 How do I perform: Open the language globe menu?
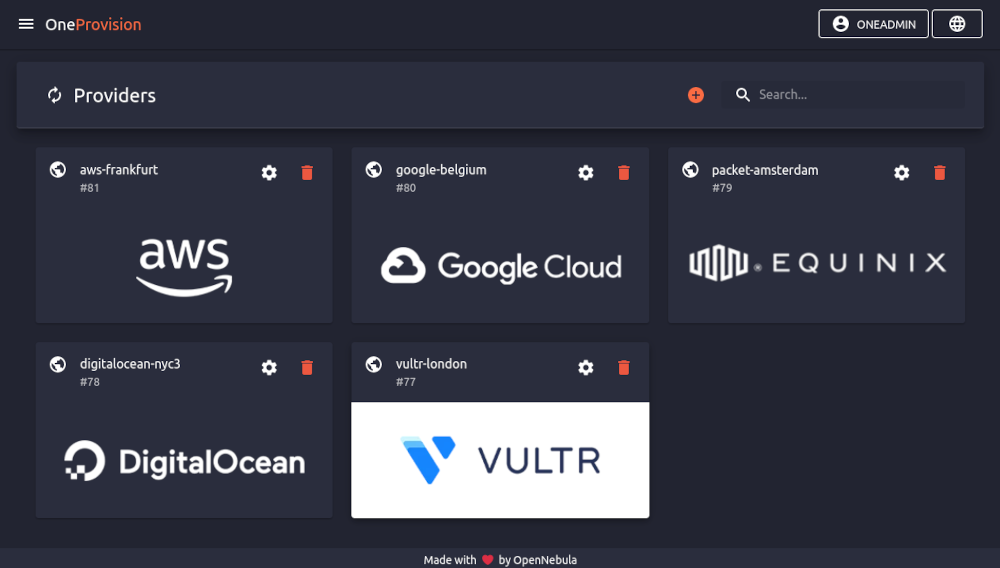coord(957,24)
